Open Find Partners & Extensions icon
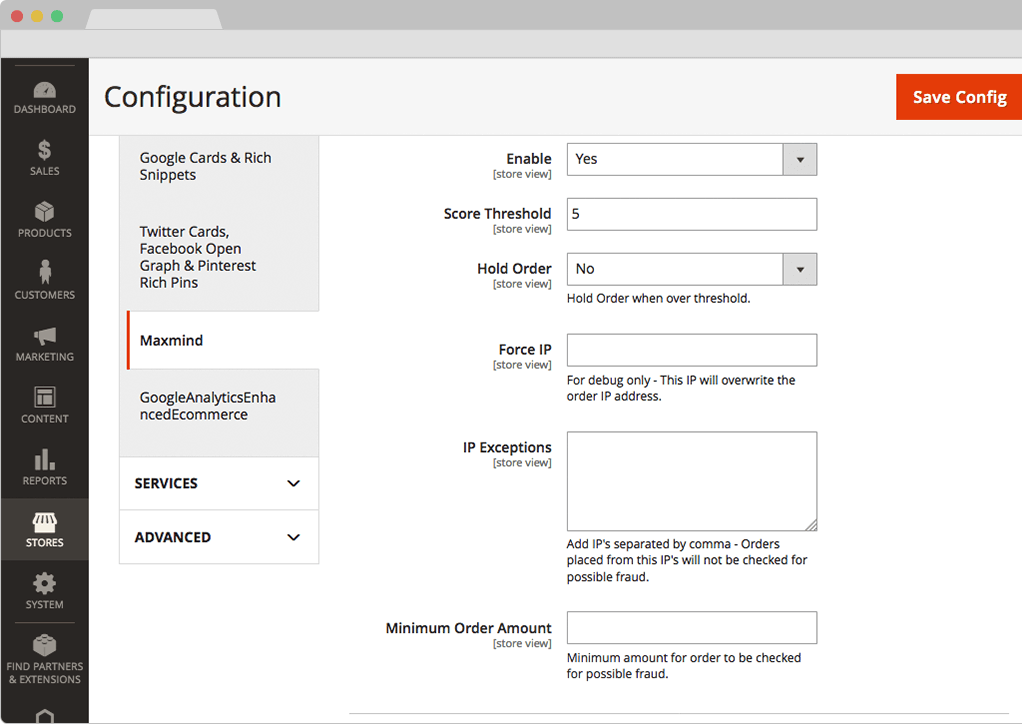Image resolution: width=1022 pixels, height=724 pixels. click(44, 644)
